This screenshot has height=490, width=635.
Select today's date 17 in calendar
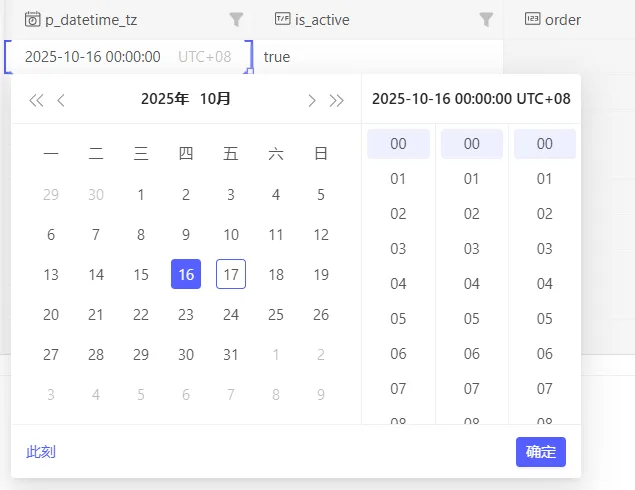(231, 274)
